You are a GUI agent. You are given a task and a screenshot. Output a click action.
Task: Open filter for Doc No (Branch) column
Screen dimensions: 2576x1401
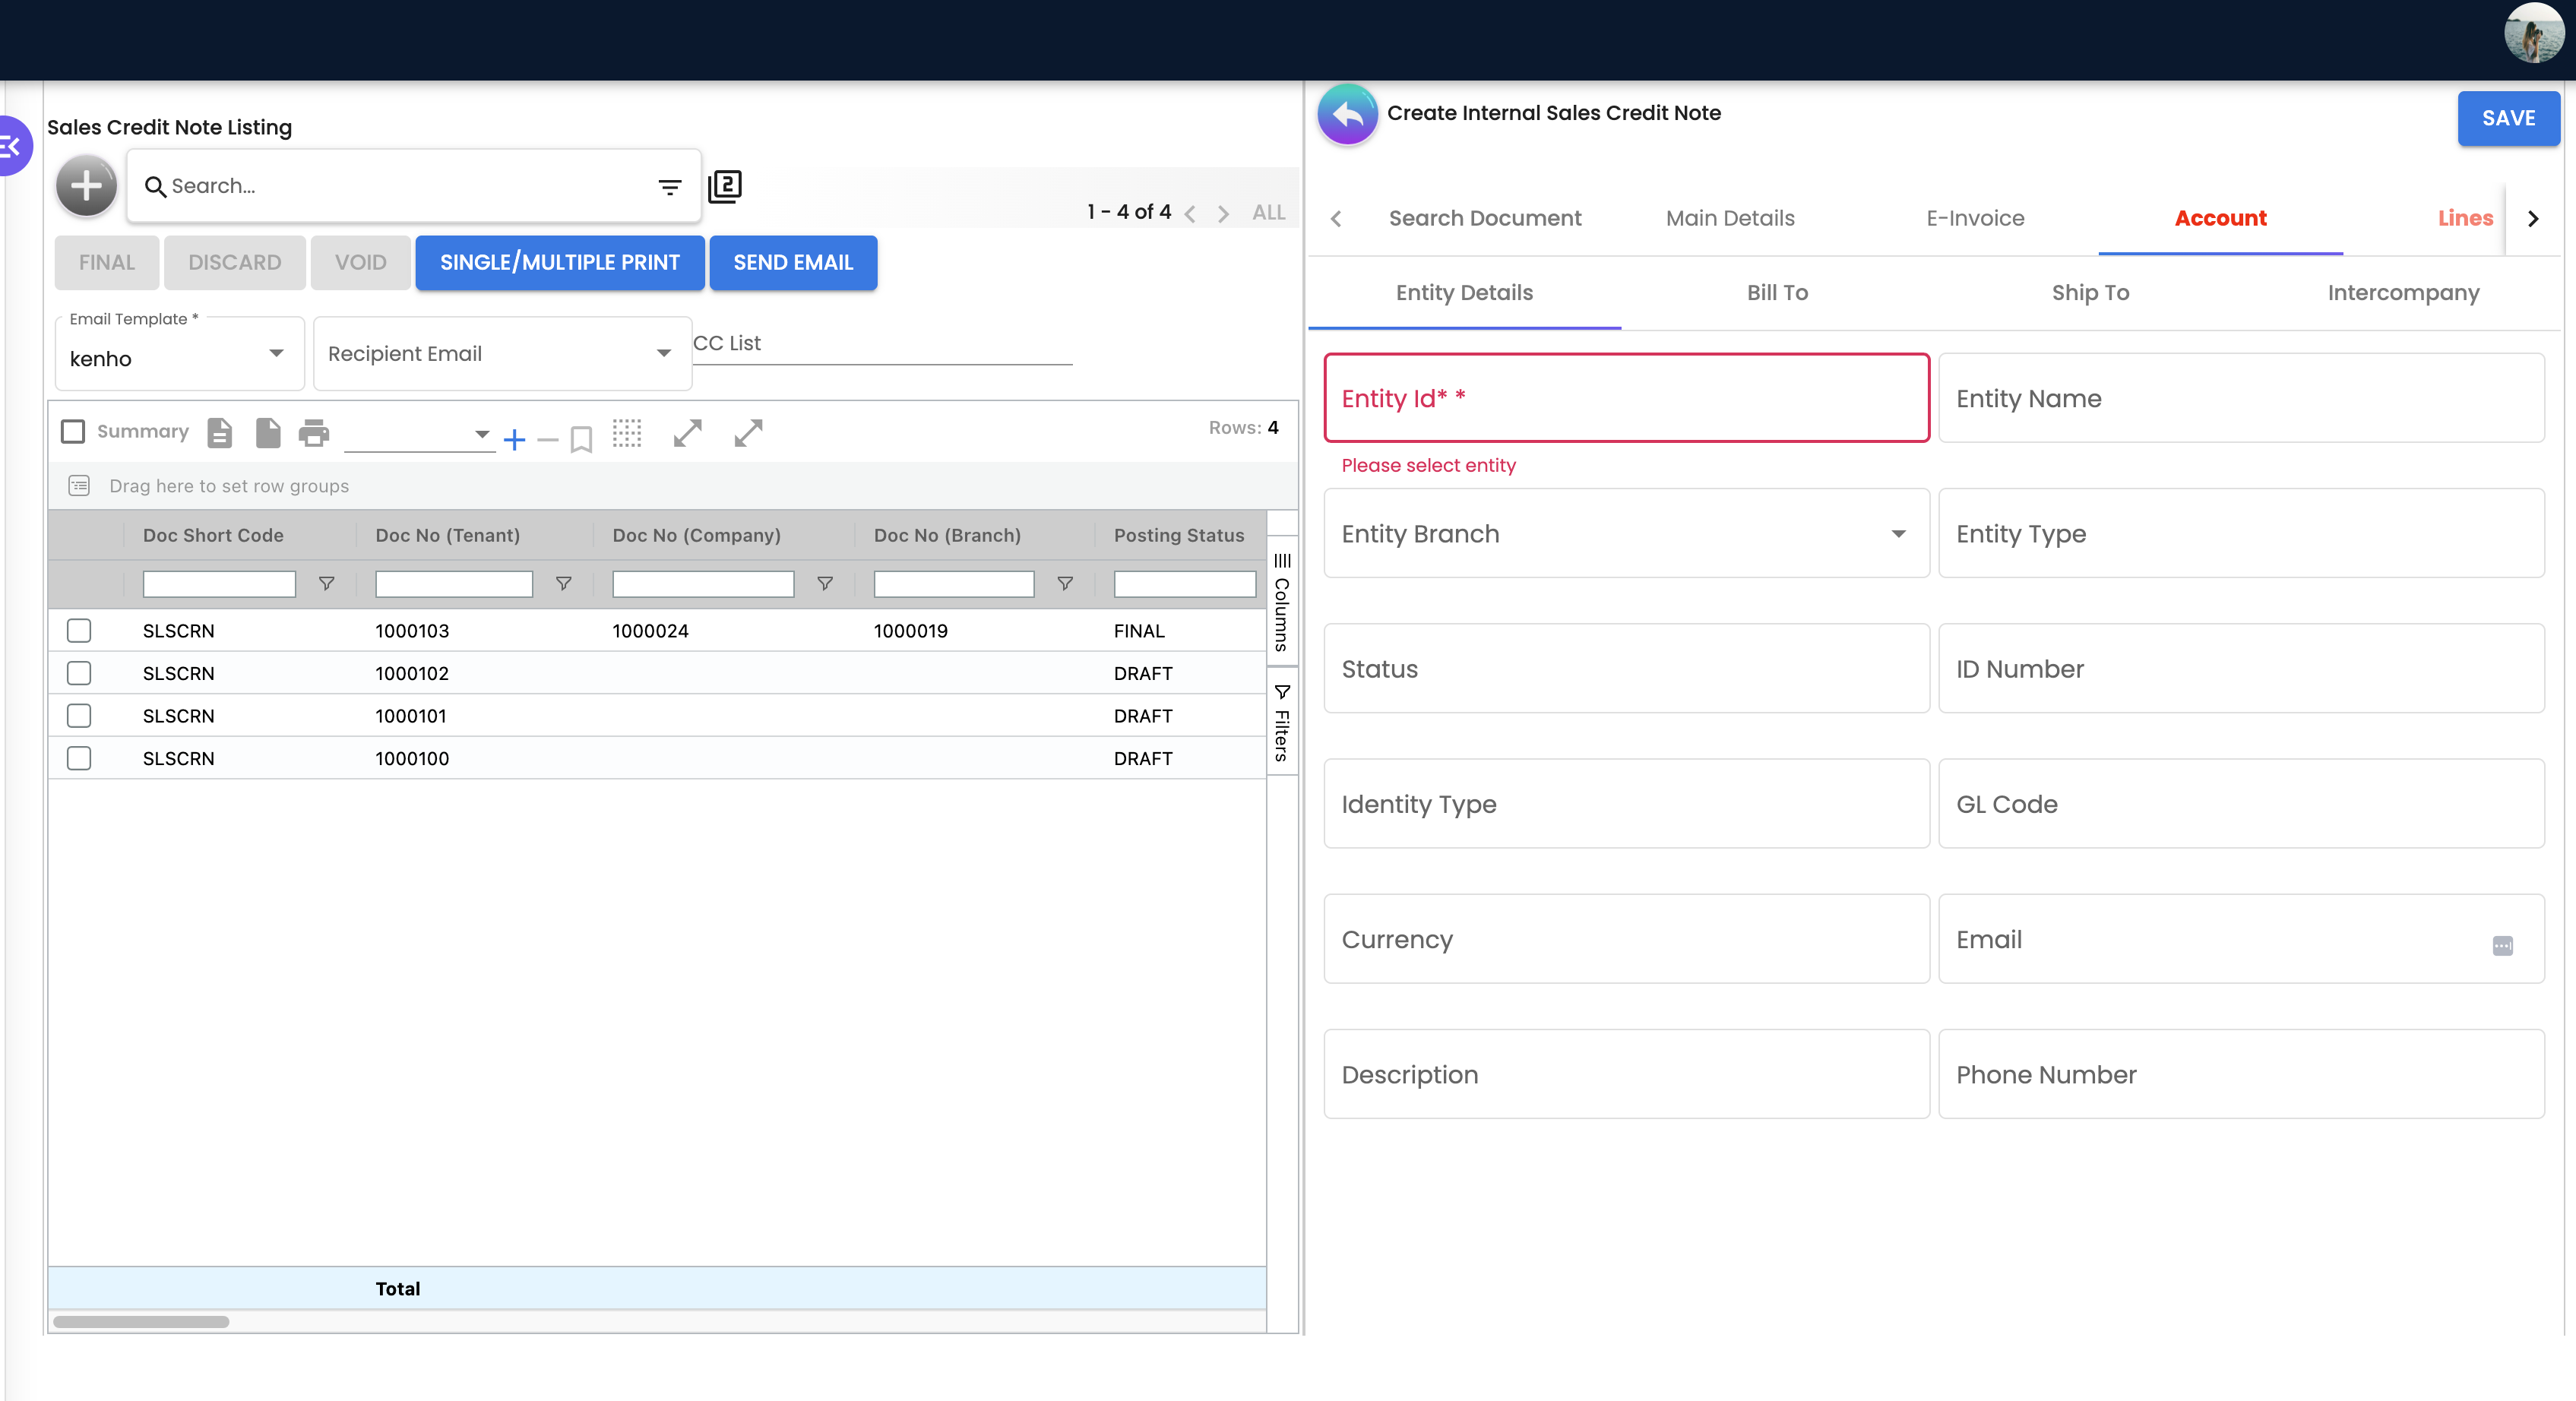pos(1065,583)
